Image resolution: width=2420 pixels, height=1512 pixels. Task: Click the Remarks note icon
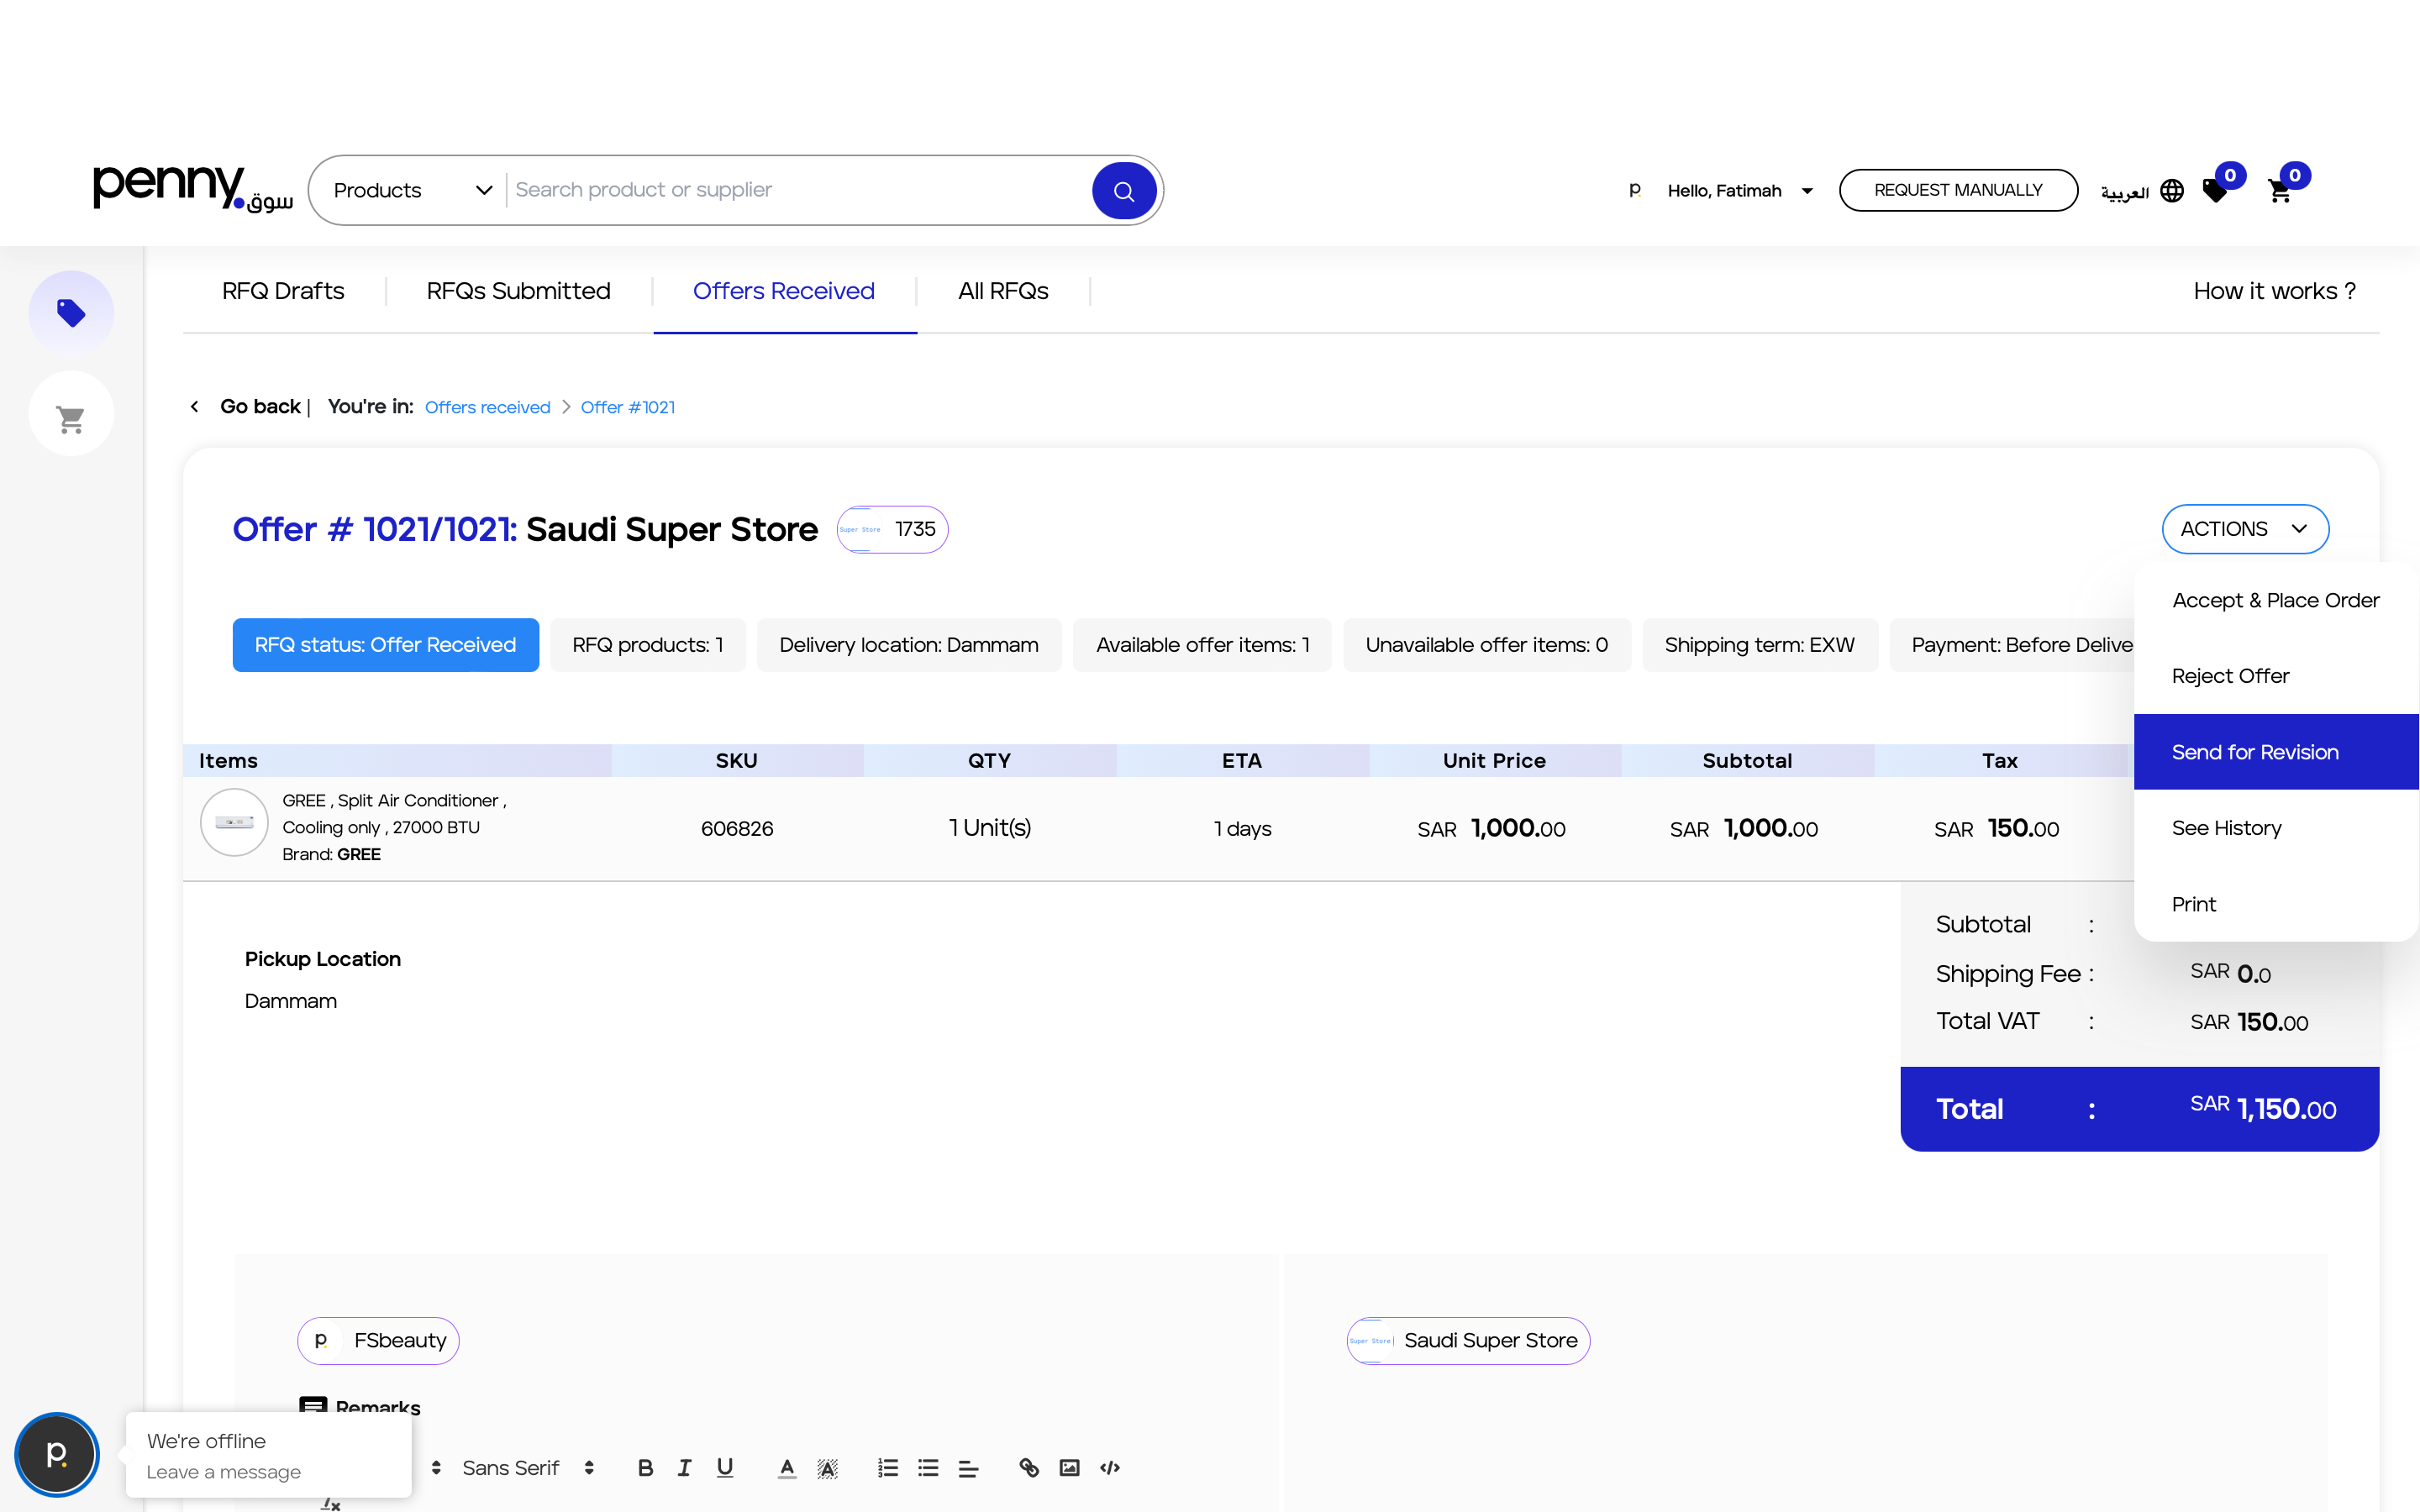click(313, 1406)
